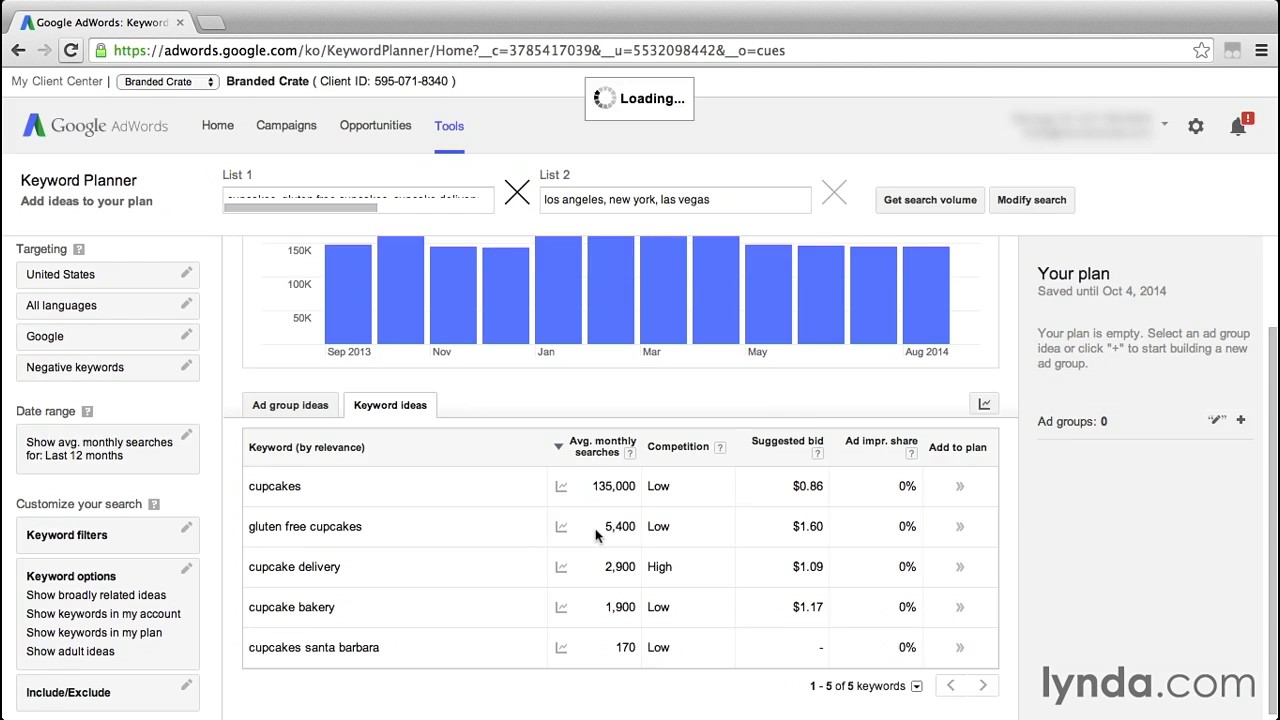Open AdWords settings gear menu

(1196, 126)
